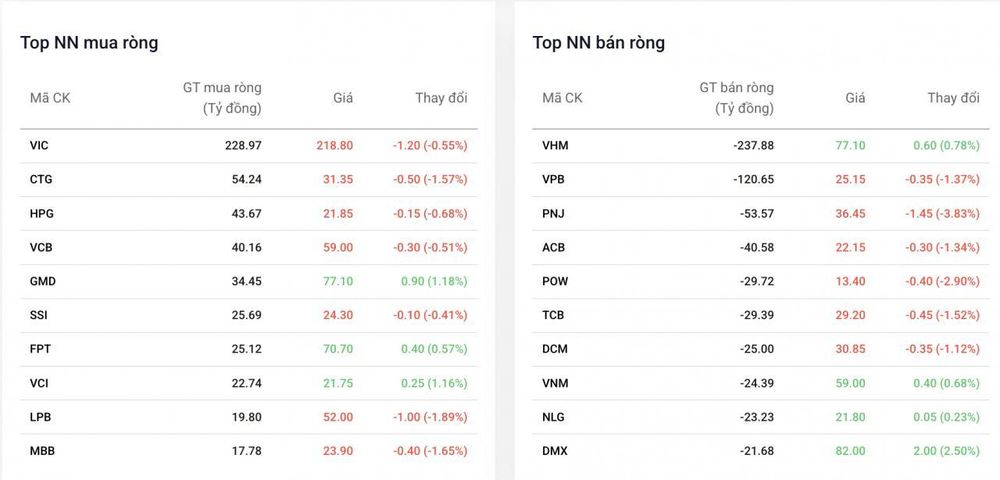Select the VCI ticker
This screenshot has width=1000, height=480.
(39, 383)
